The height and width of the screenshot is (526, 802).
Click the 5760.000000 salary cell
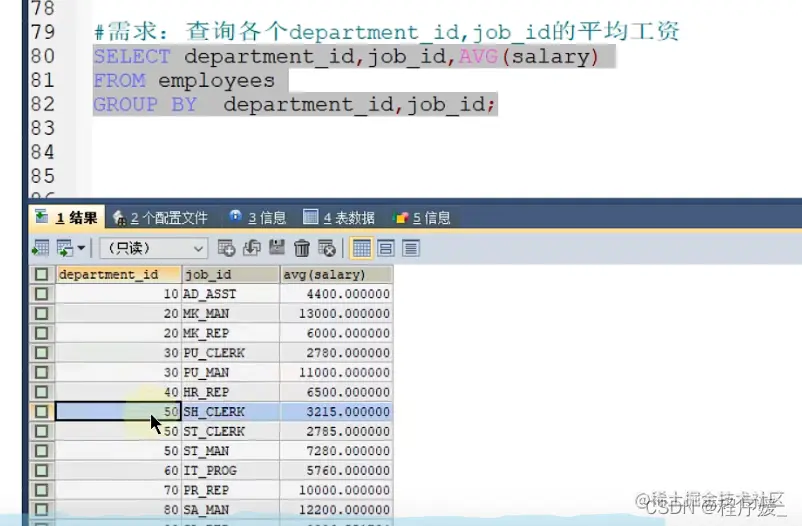337,471
